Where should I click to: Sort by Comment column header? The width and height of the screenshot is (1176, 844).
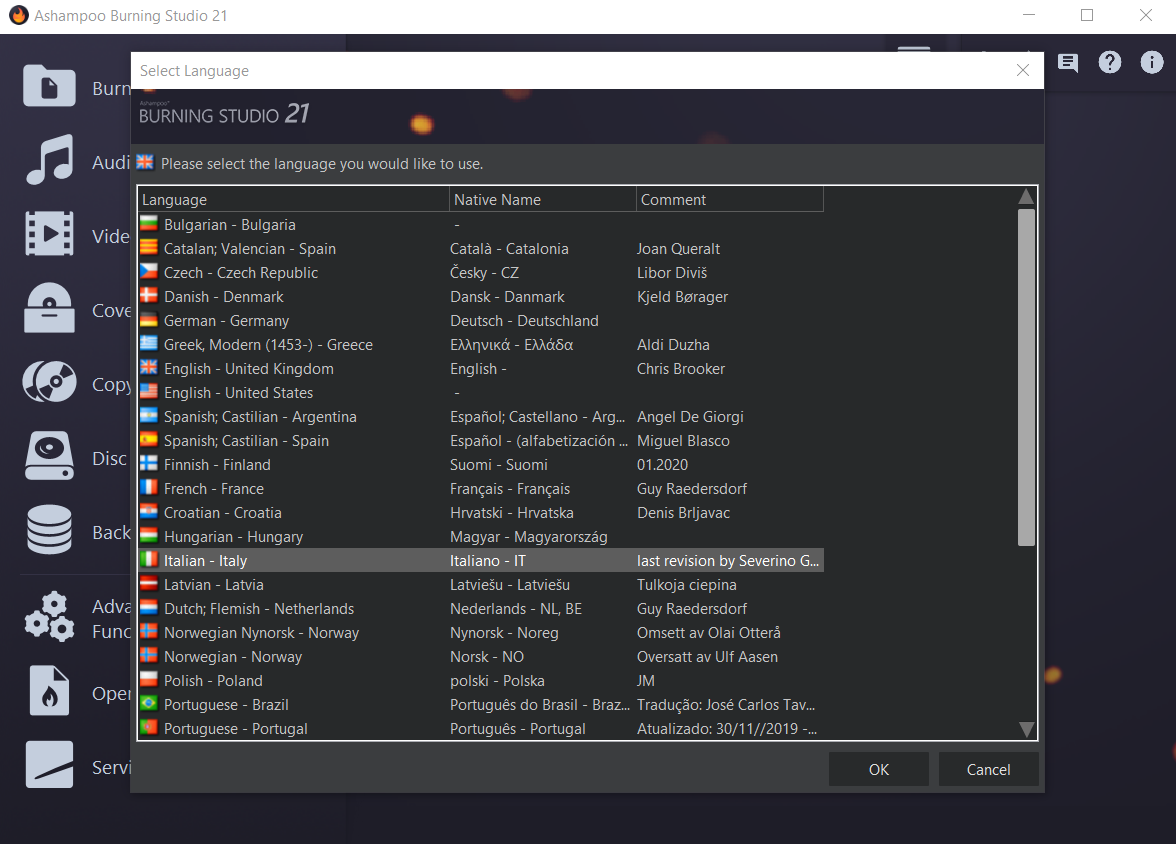[x=730, y=200]
